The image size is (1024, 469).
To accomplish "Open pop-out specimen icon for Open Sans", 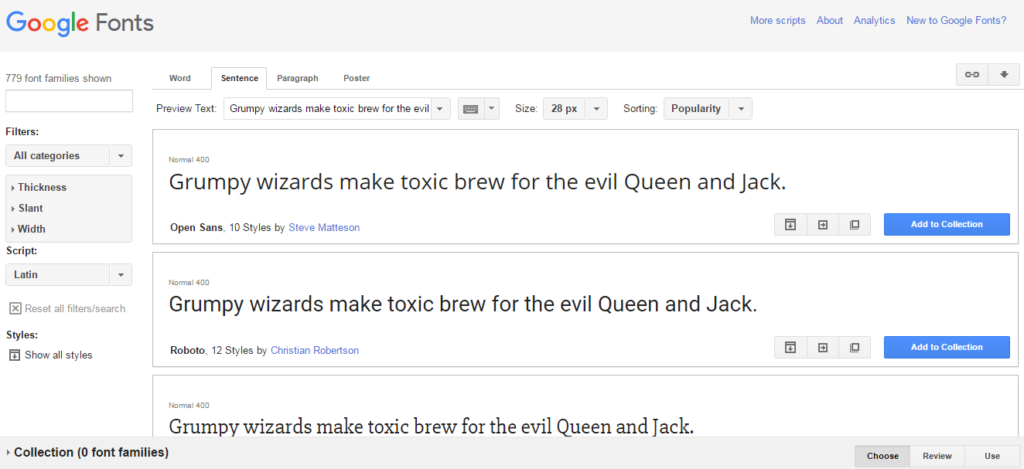I will [854, 224].
